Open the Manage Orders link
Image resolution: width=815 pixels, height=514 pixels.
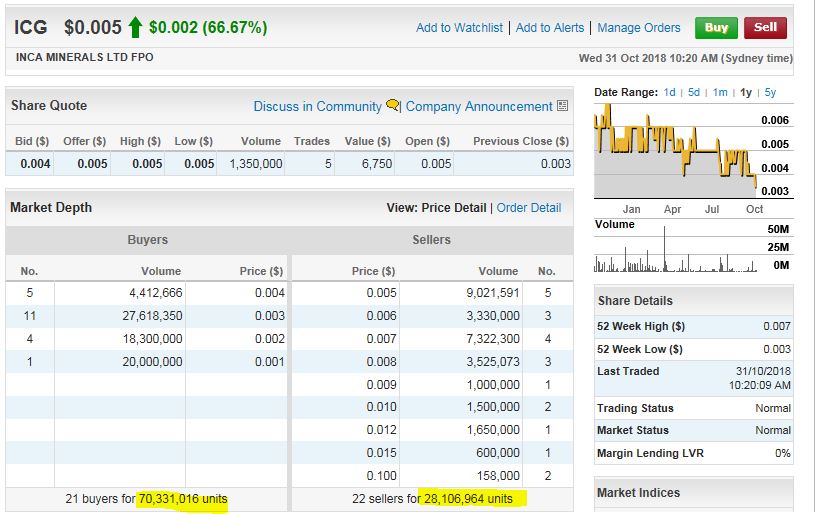(x=638, y=28)
